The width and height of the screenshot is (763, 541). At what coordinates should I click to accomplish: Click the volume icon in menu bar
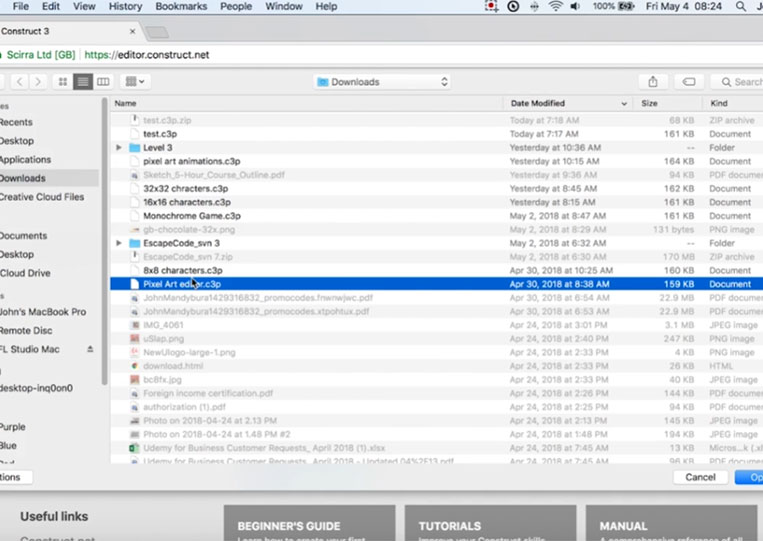tap(575, 6)
